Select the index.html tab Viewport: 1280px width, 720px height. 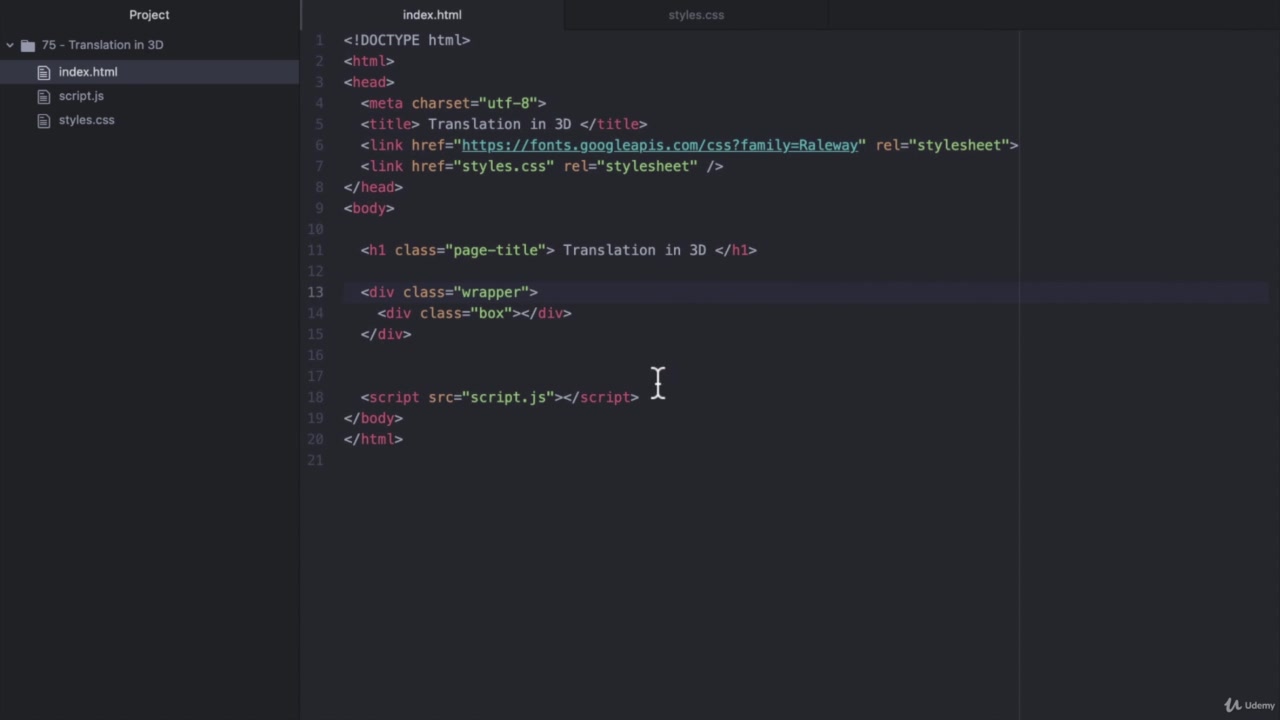pyautogui.click(x=432, y=14)
